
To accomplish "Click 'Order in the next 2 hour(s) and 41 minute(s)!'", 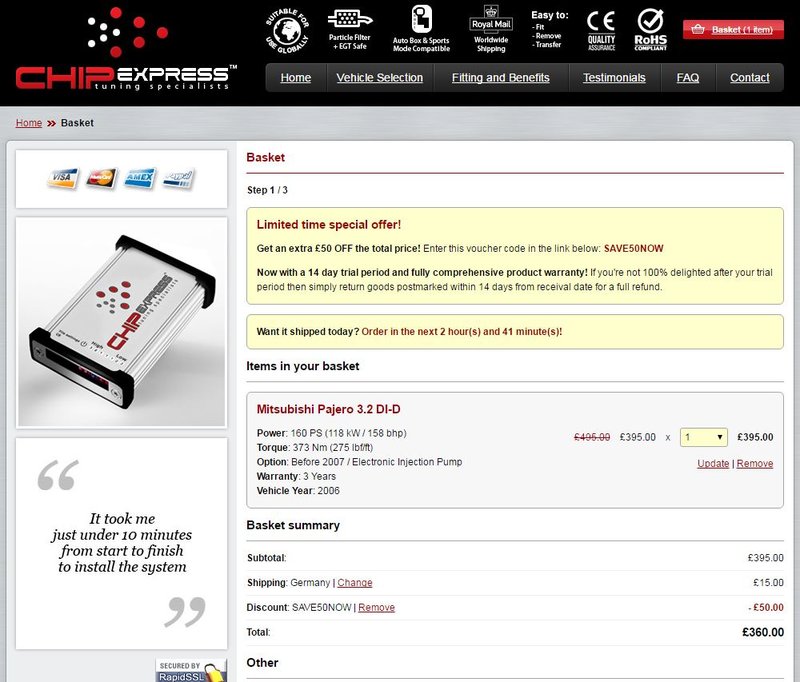I will 462,332.
